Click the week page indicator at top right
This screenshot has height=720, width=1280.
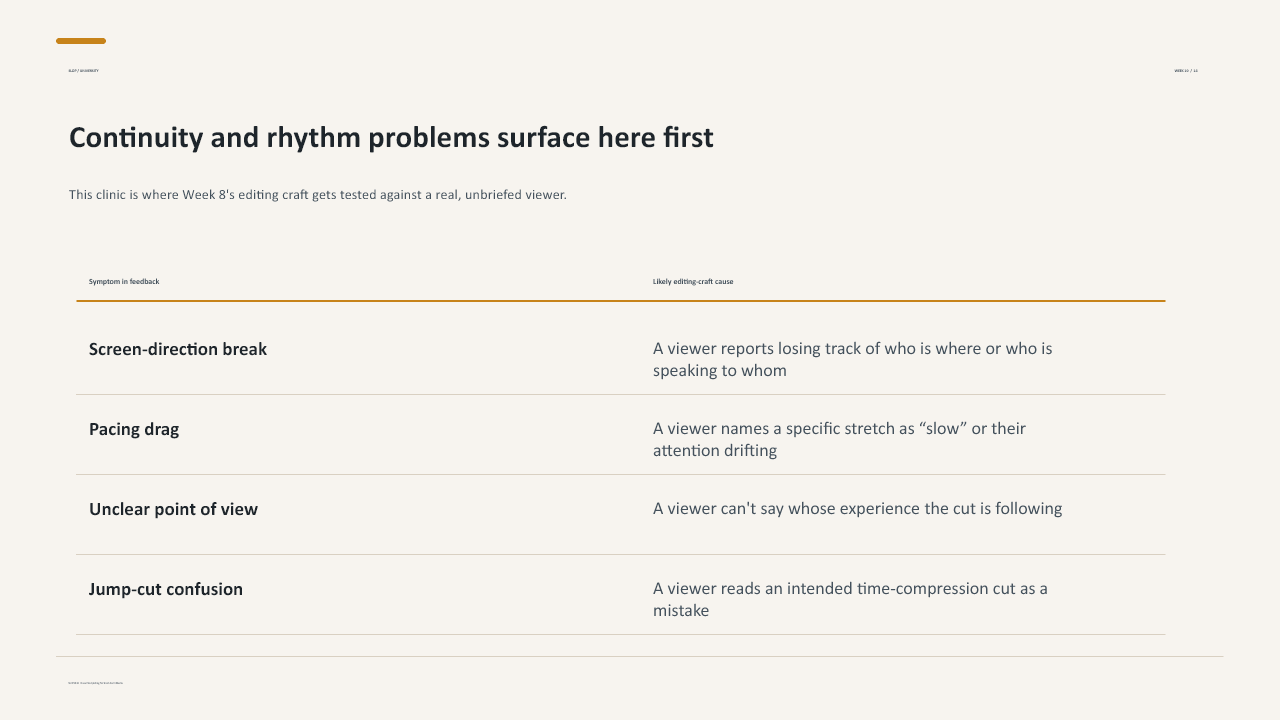1186,71
